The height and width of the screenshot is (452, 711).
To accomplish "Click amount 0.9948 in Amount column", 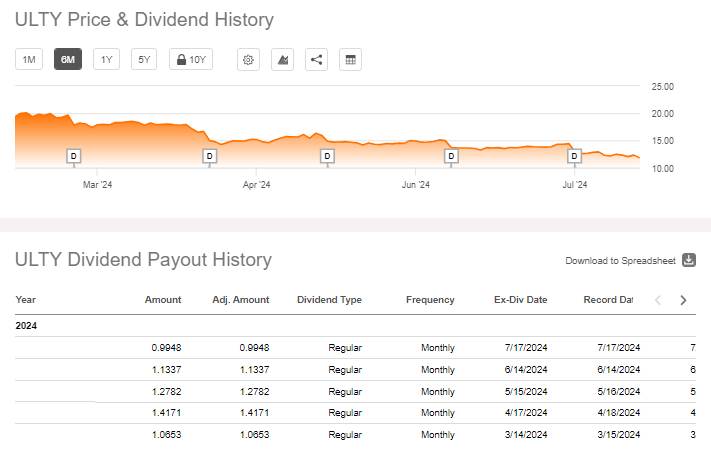I will pyautogui.click(x=166, y=348).
